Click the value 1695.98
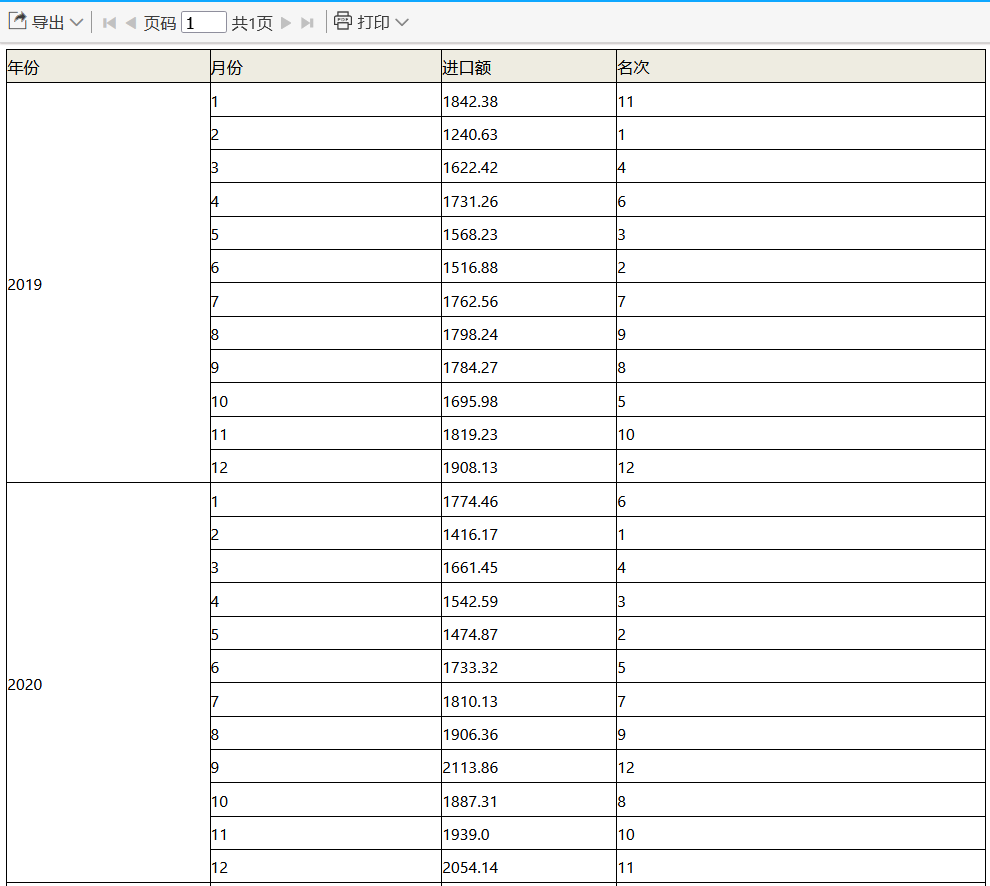990x886 pixels. [x=470, y=401]
